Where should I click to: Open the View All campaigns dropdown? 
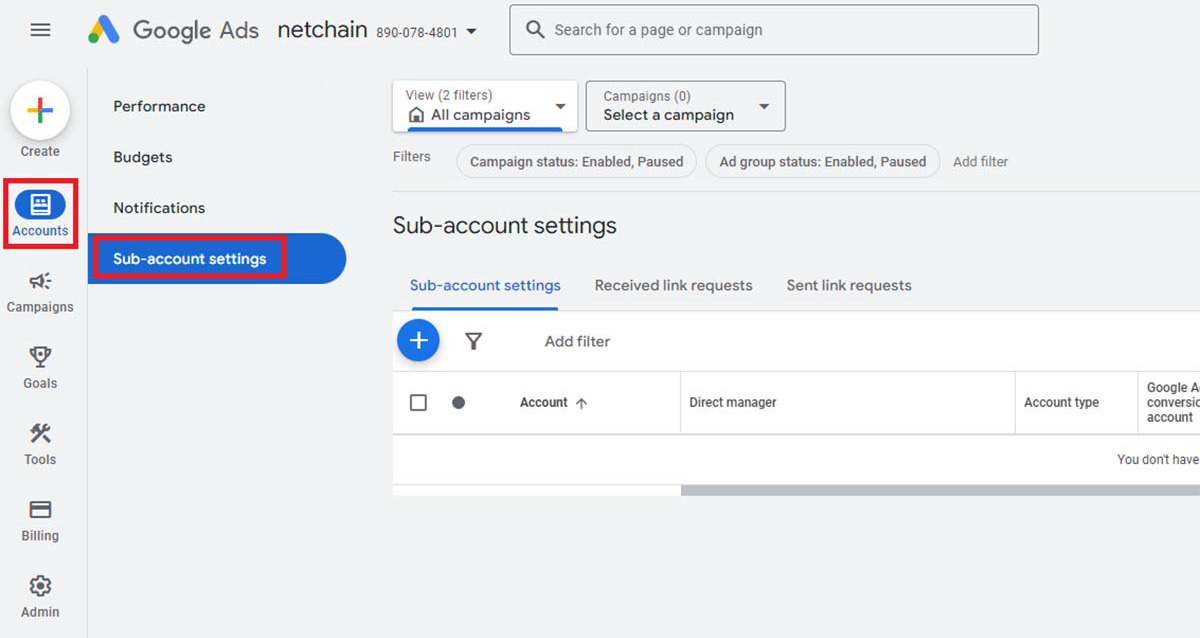(x=485, y=106)
